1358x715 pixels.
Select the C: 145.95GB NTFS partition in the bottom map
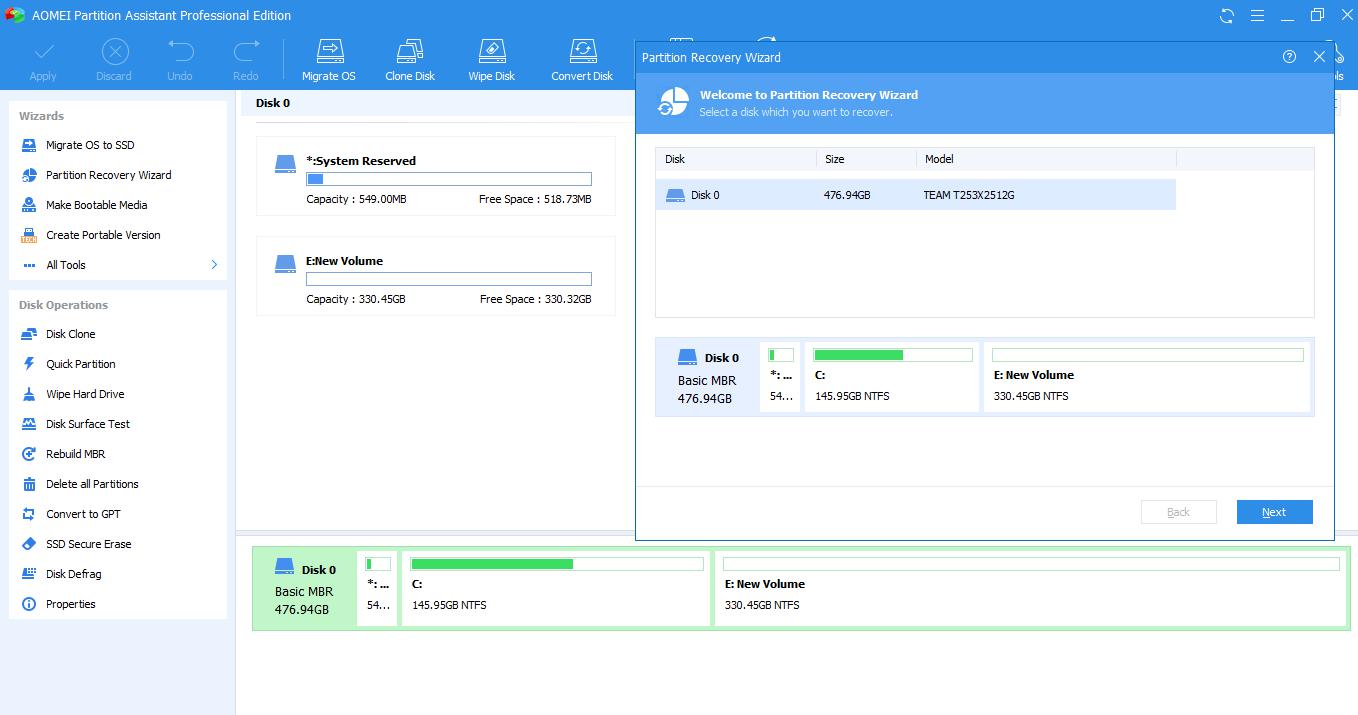pyautogui.click(x=556, y=588)
